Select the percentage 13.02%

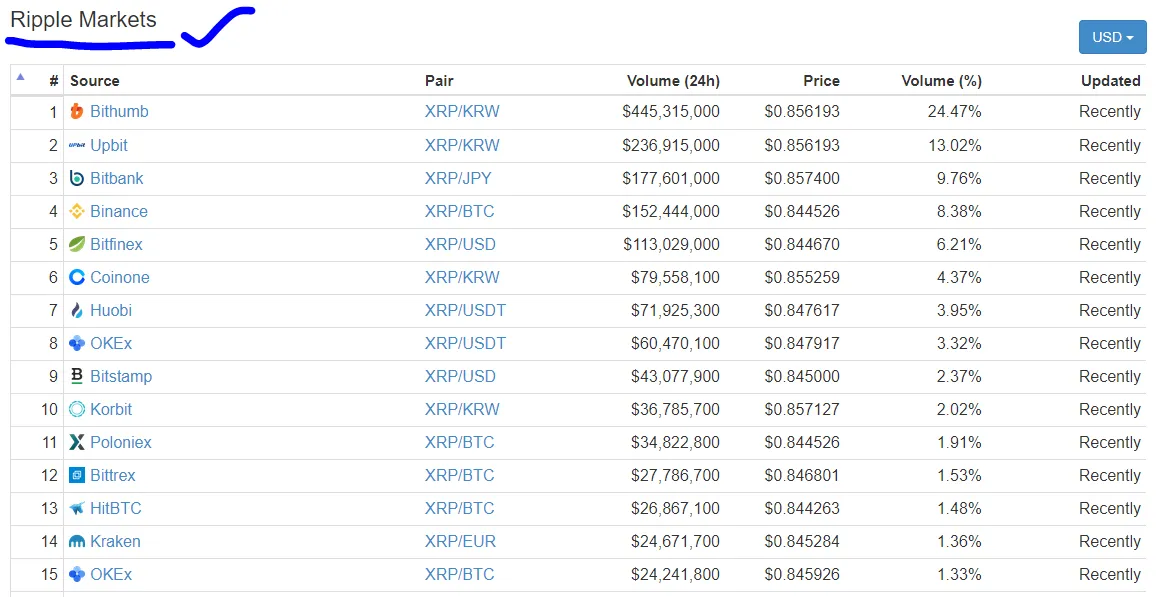pyautogui.click(x=955, y=146)
